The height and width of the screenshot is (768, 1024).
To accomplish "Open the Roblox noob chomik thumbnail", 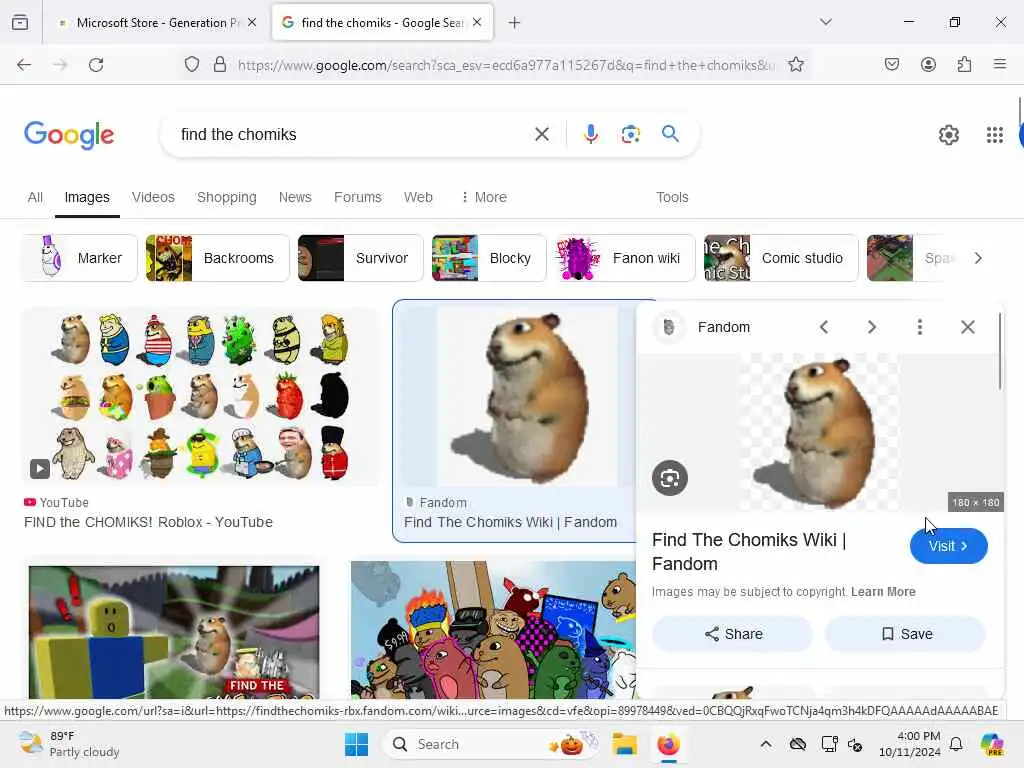I will click(174, 632).
